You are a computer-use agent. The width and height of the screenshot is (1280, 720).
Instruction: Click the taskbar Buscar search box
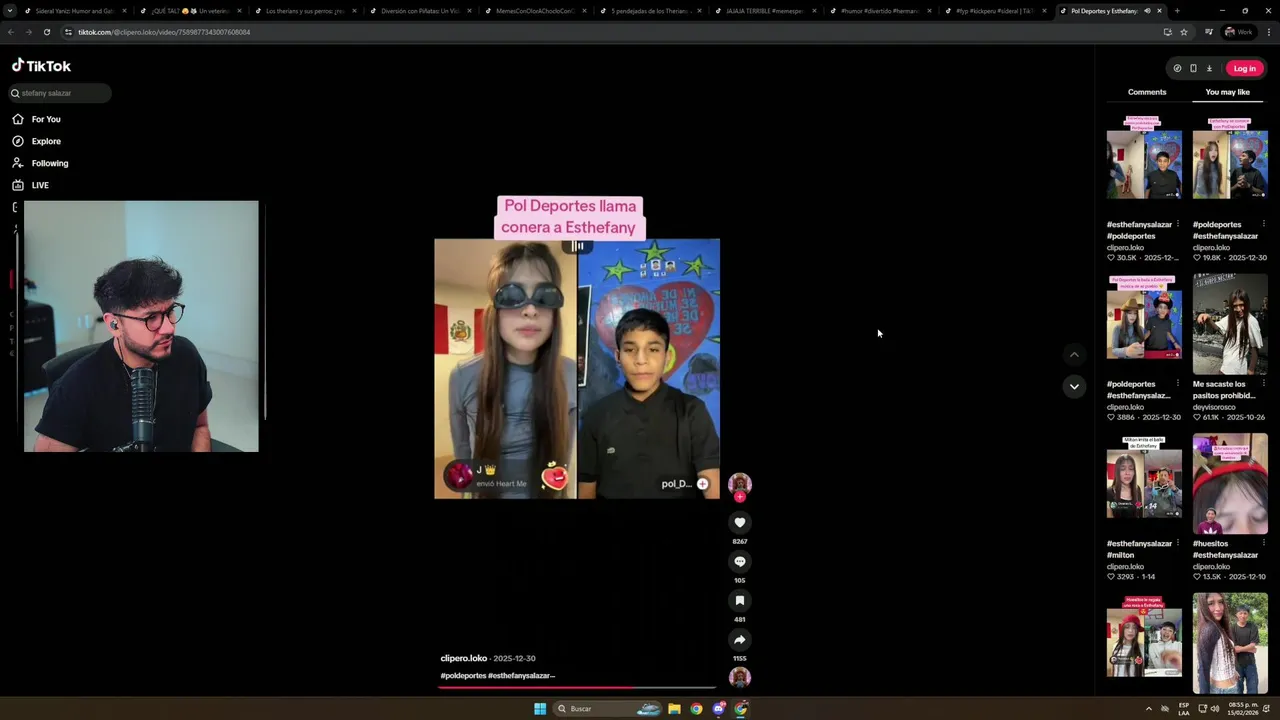pos(607,708)
